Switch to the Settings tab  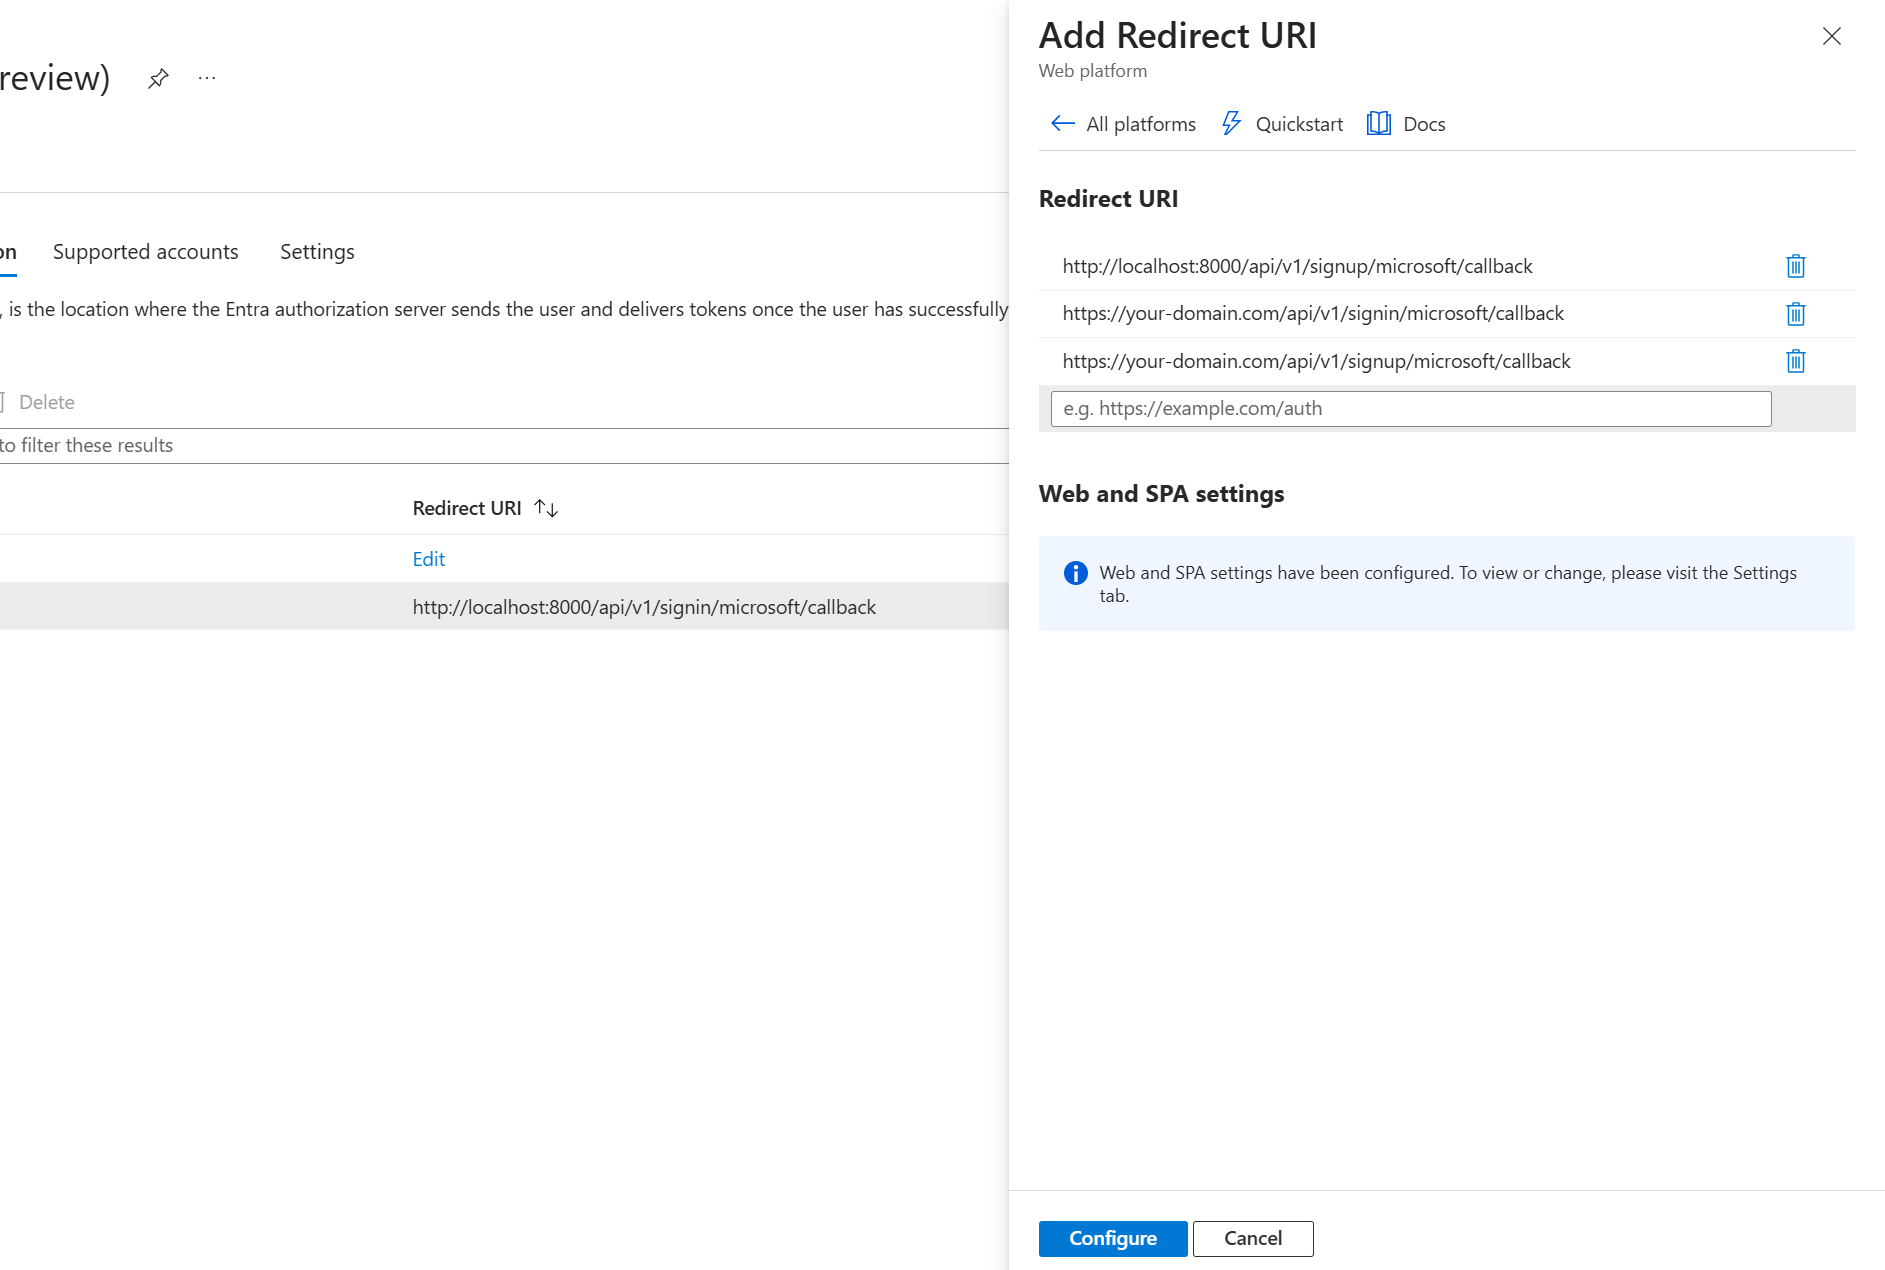pos(316,252)
